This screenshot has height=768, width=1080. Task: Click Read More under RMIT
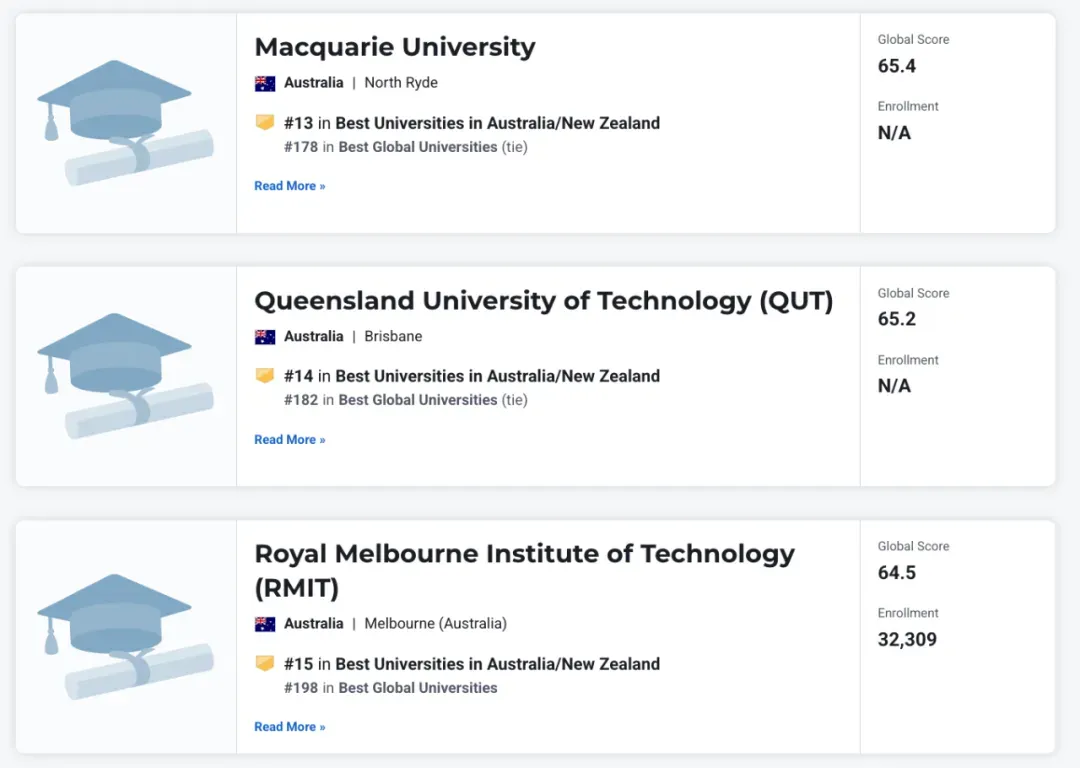289,727
